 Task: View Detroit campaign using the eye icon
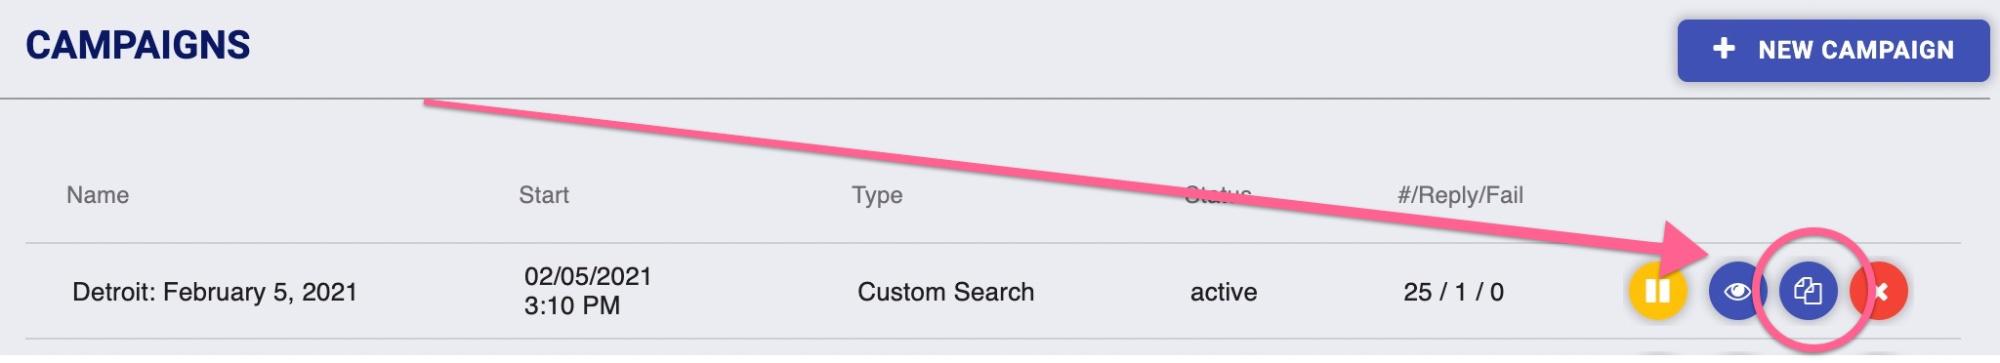click(1738, 291)
